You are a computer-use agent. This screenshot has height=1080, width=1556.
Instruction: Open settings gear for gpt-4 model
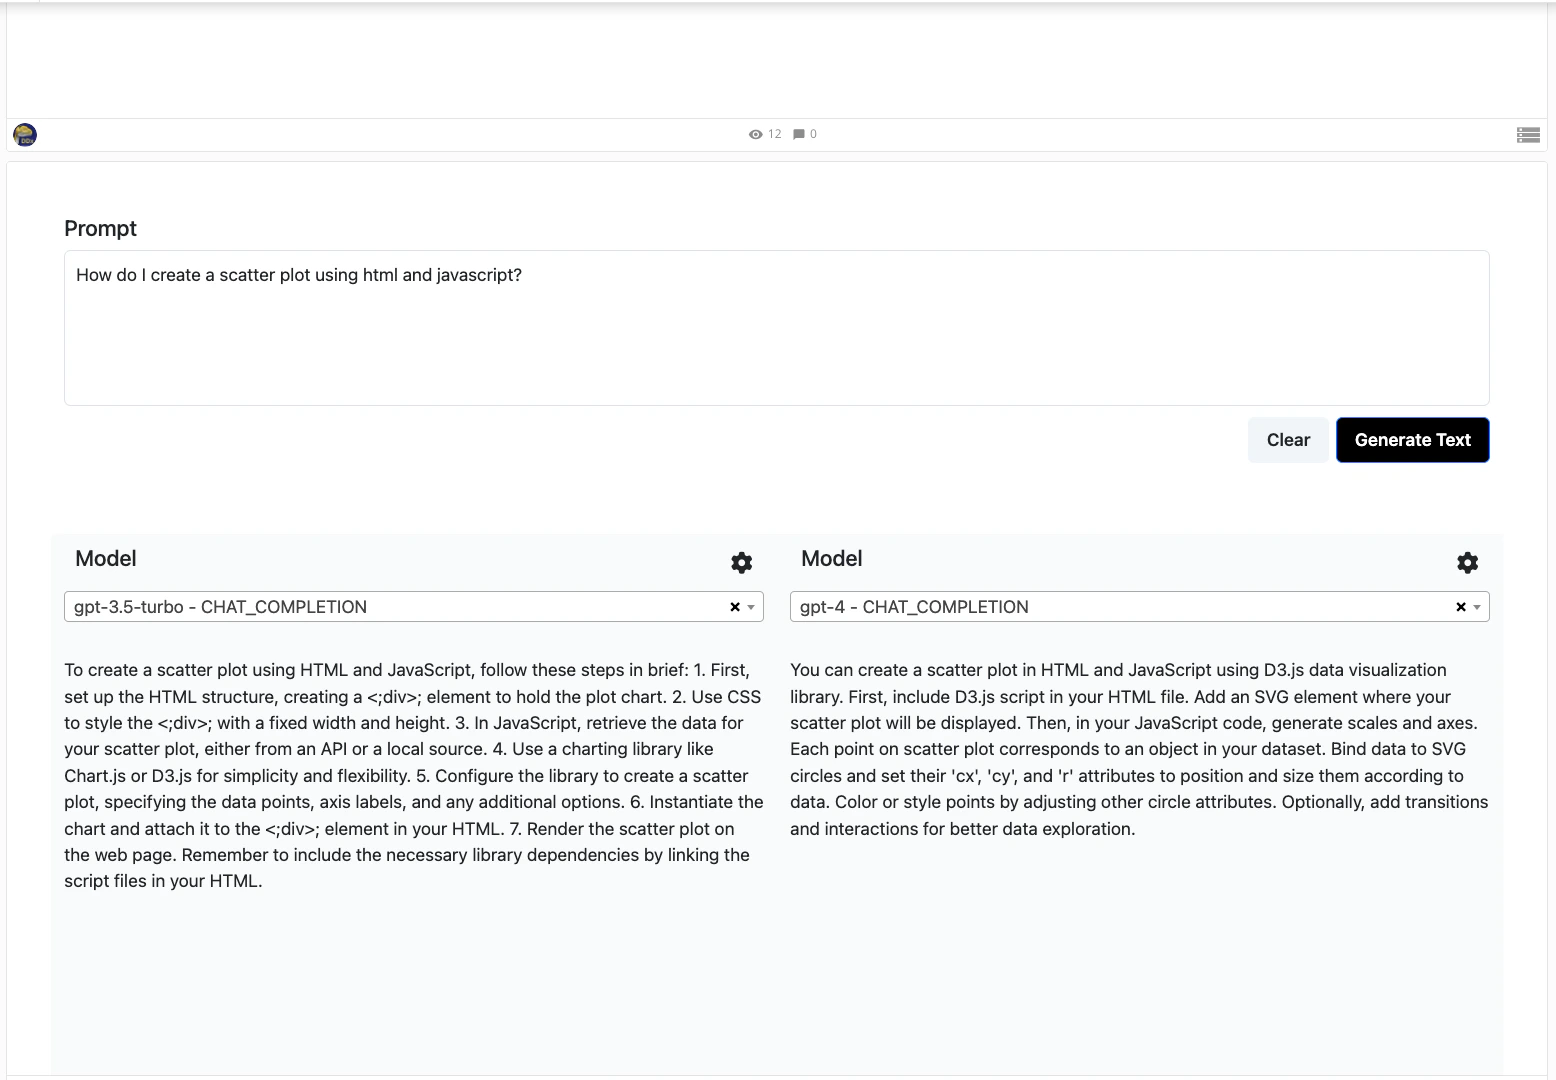point(1467,562)
